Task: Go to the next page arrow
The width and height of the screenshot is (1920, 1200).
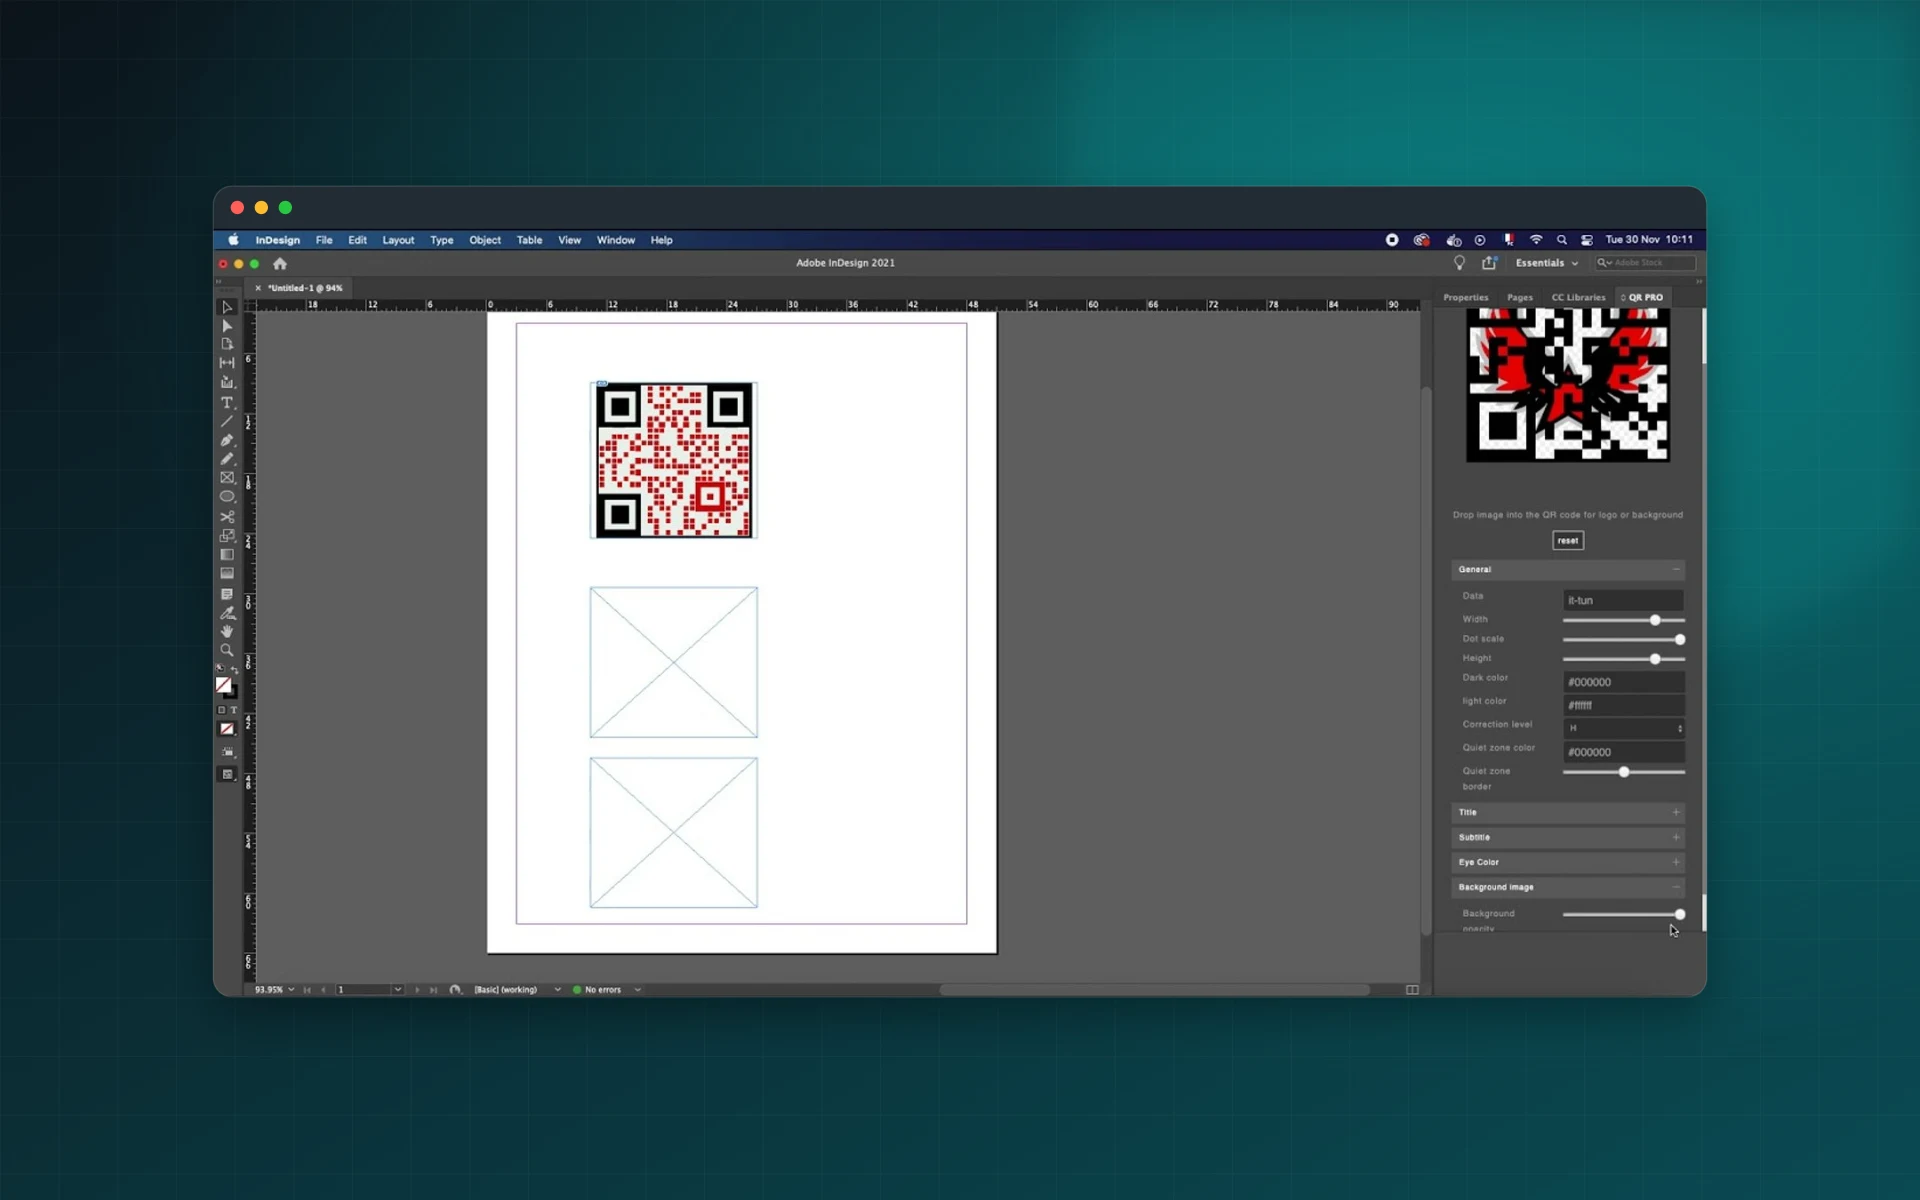Action: click(x=417, y=990)
